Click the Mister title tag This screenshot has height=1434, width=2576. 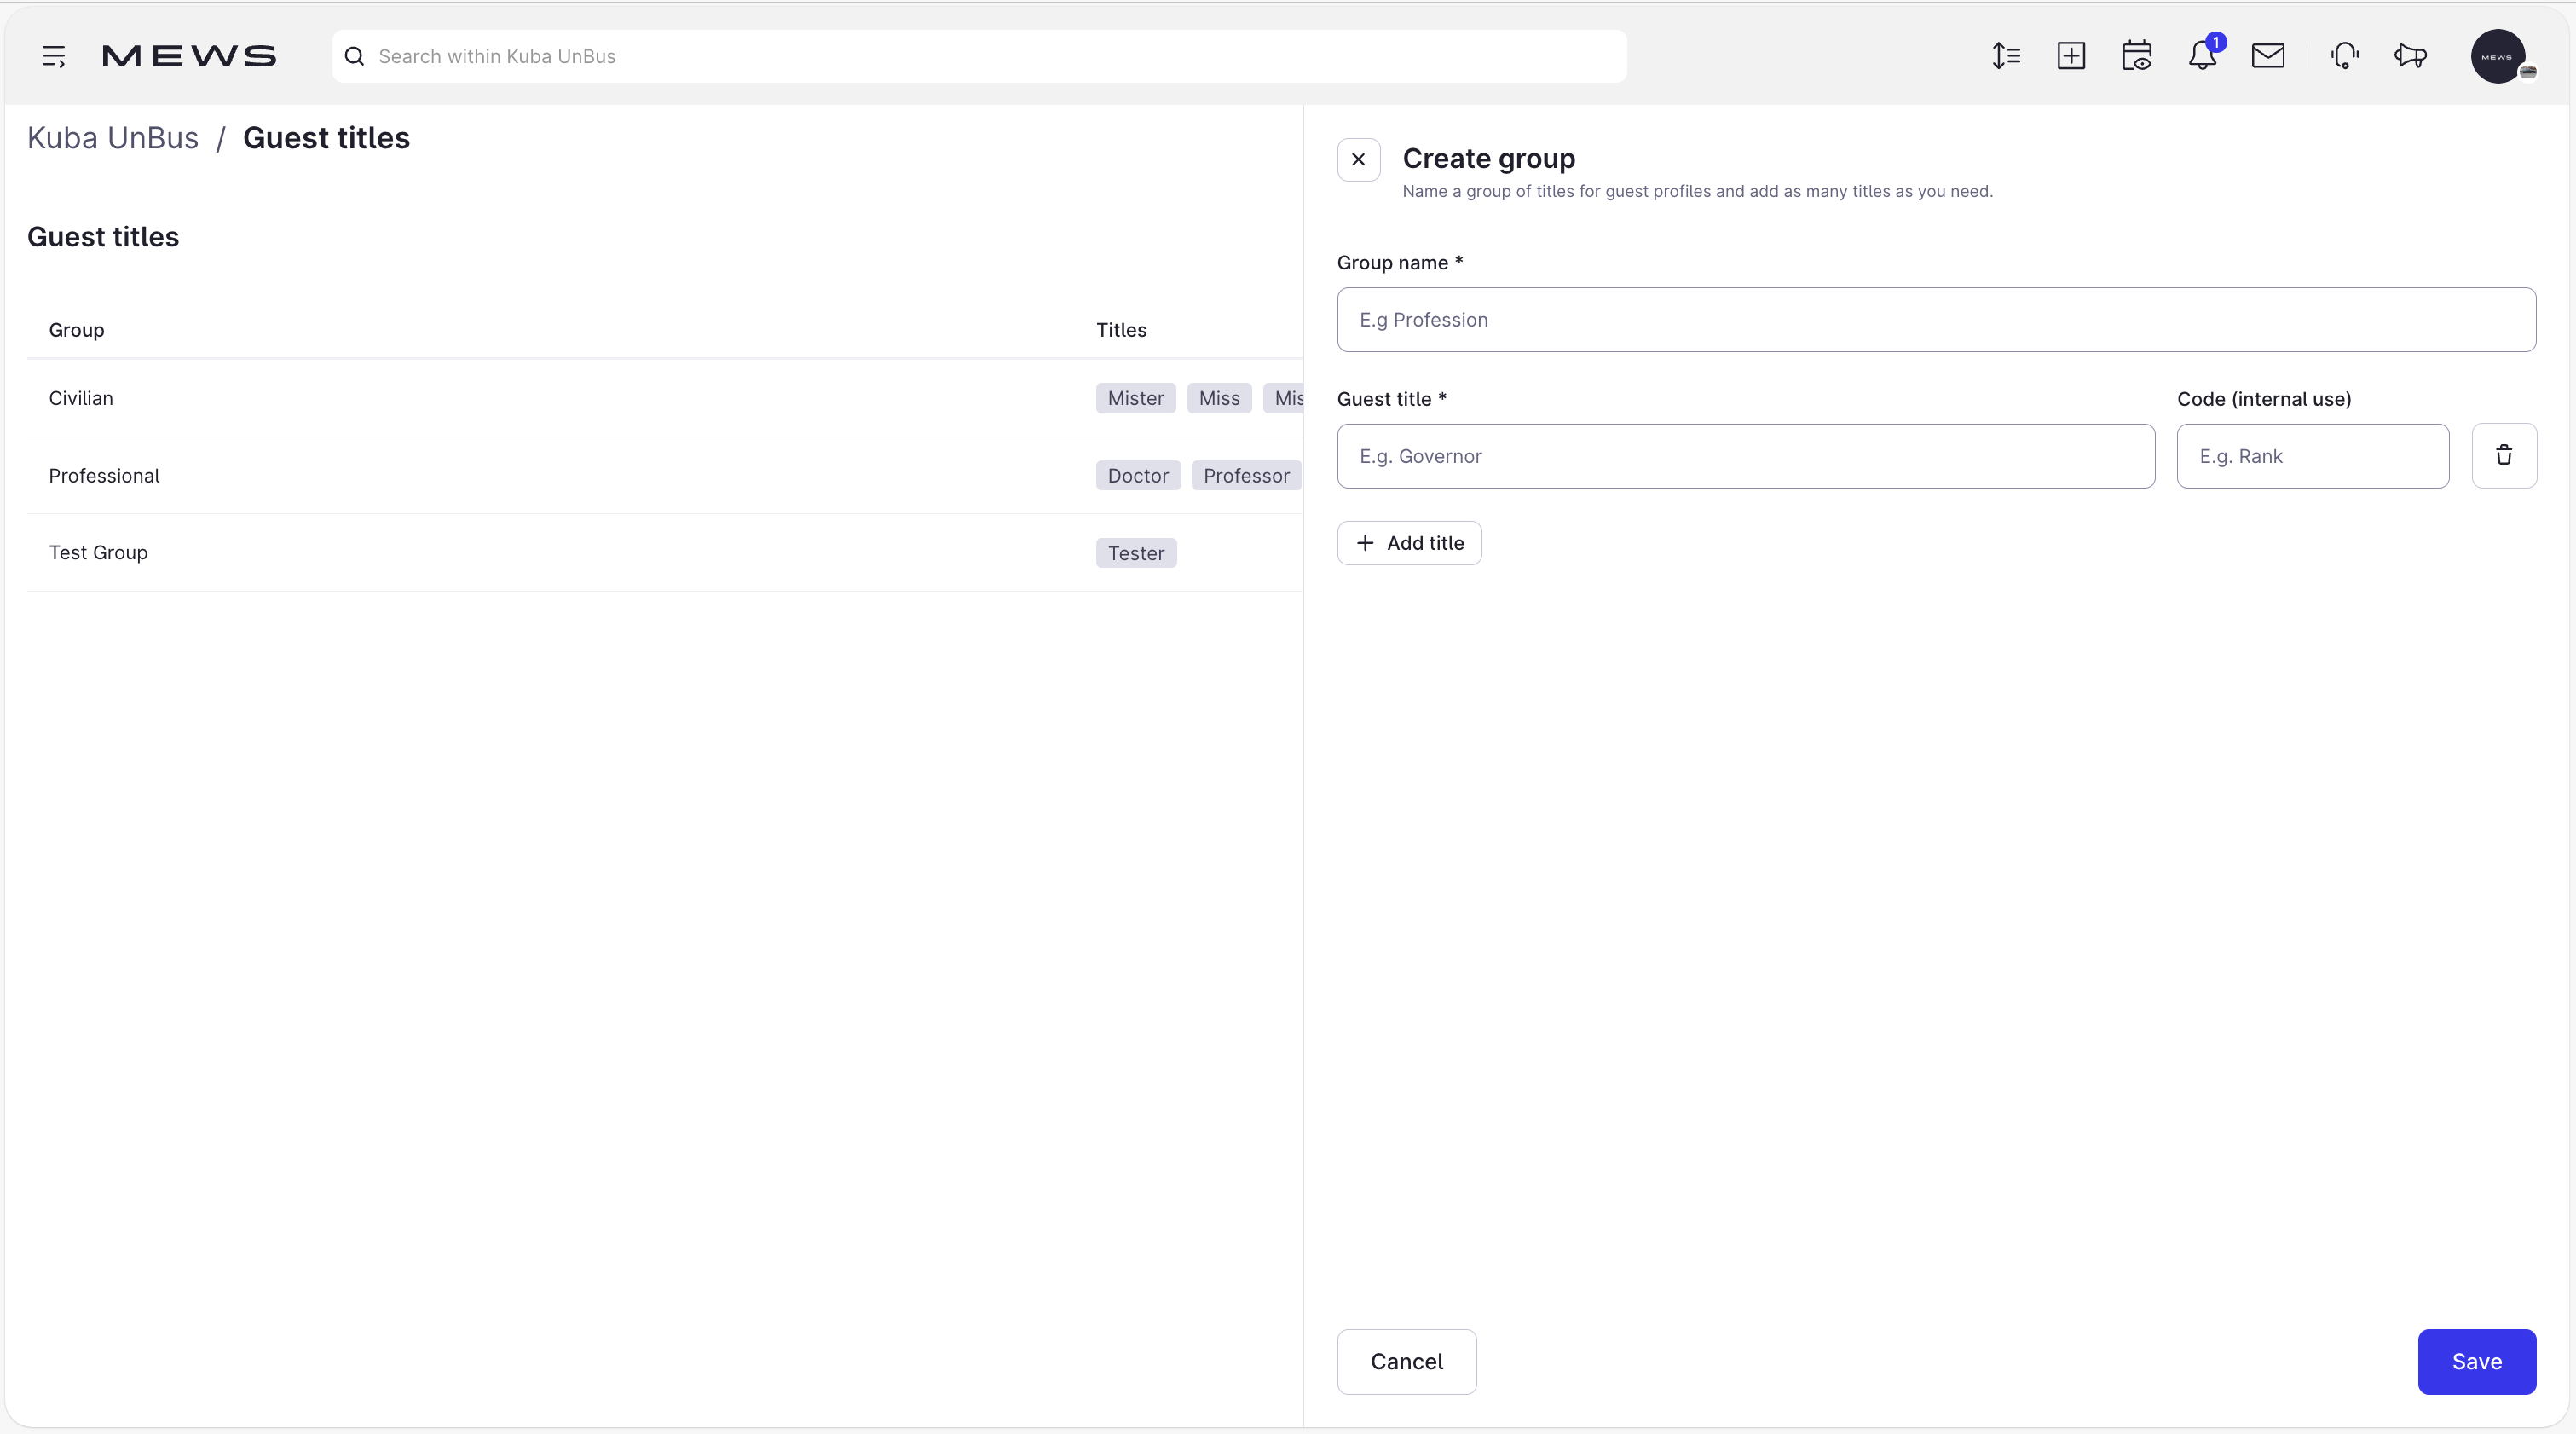point(1135,398)
